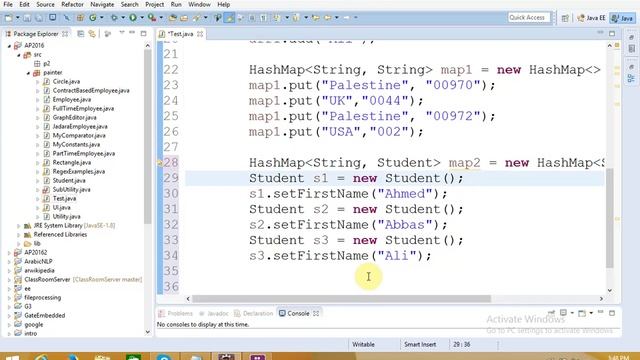640x360 pixels.
Task: Click the New Java Class green icon
Action: click(x=93, y=18)
